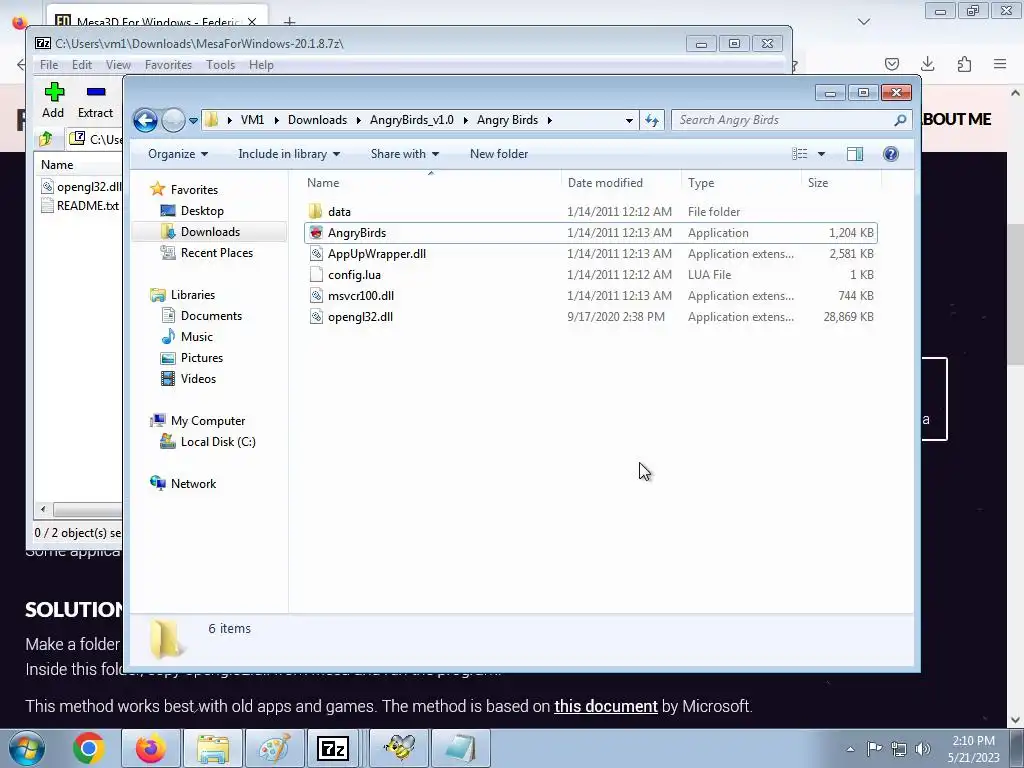Viewport: 1024px width, 768px height.
Task: Click the green Add icon in 7-Zip
Action: 54,92
